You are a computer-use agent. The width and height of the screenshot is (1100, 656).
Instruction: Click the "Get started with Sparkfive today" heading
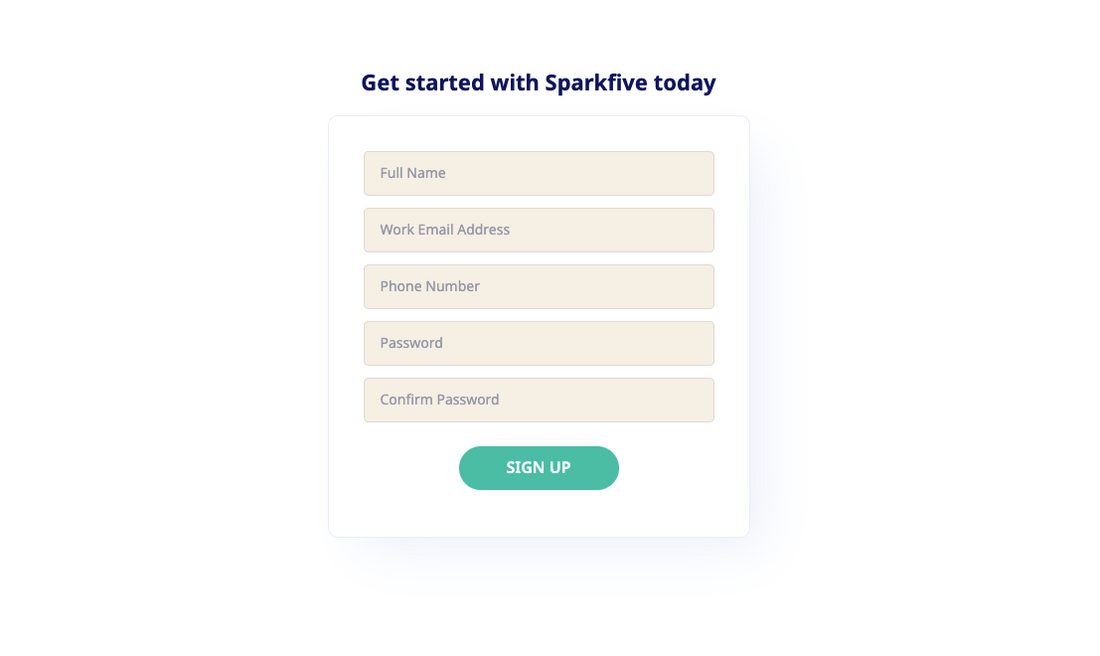pos(538,82)
